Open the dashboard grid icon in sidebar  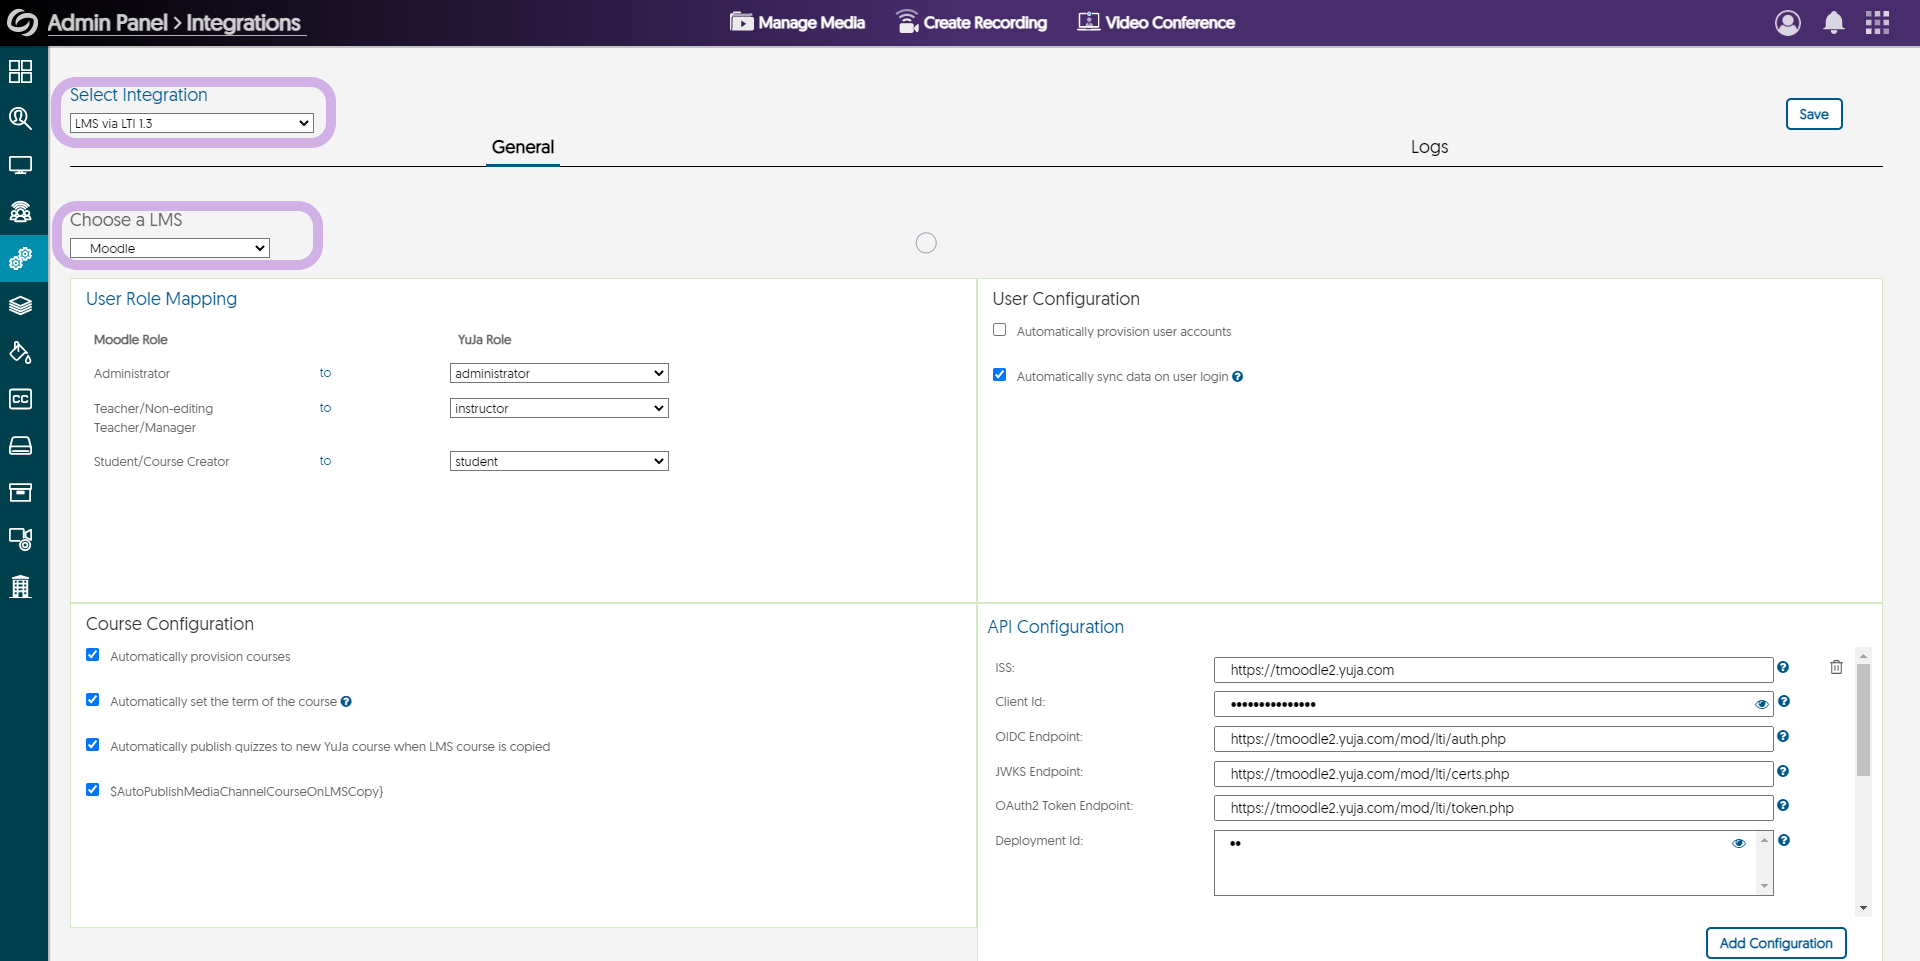coord(20,71)
